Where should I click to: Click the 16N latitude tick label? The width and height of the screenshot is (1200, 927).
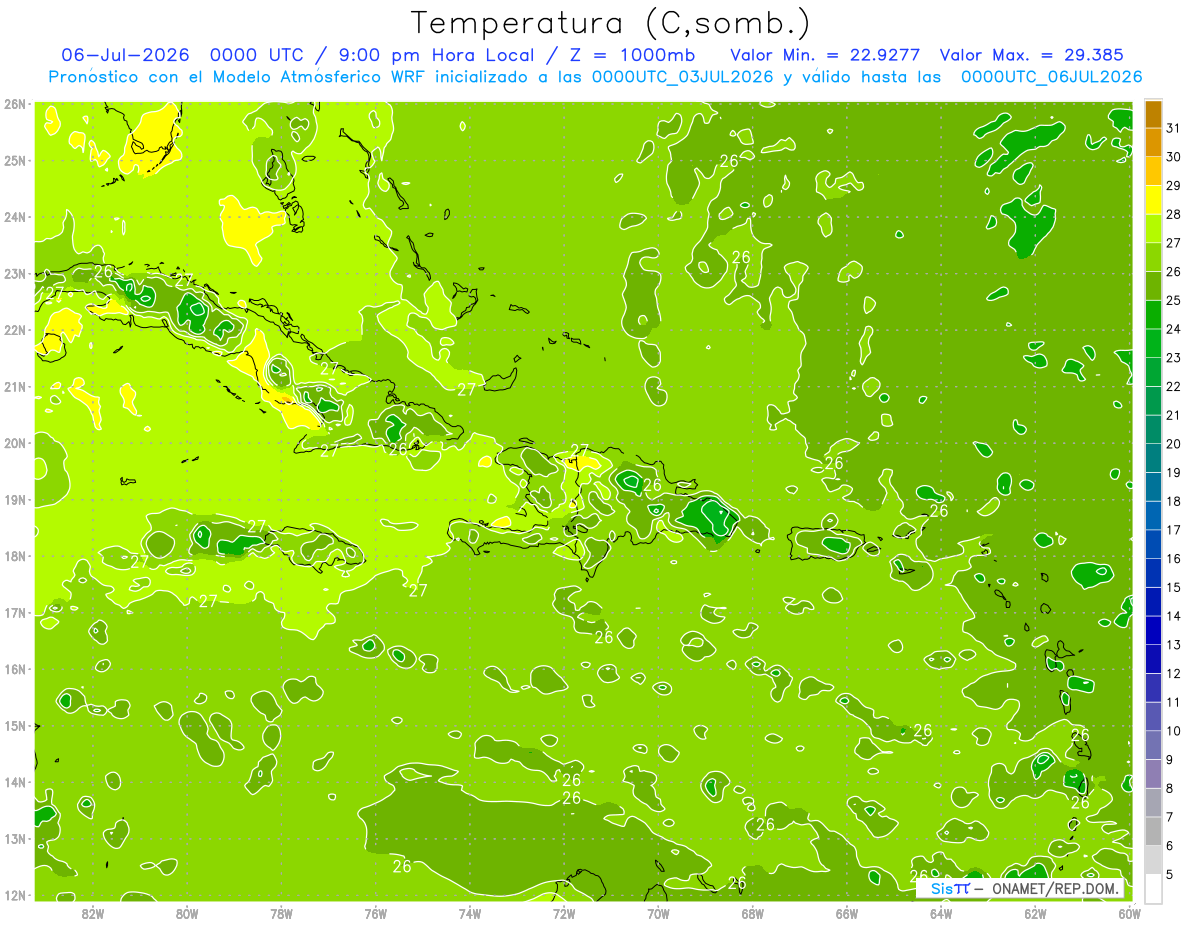click(15, 669)
